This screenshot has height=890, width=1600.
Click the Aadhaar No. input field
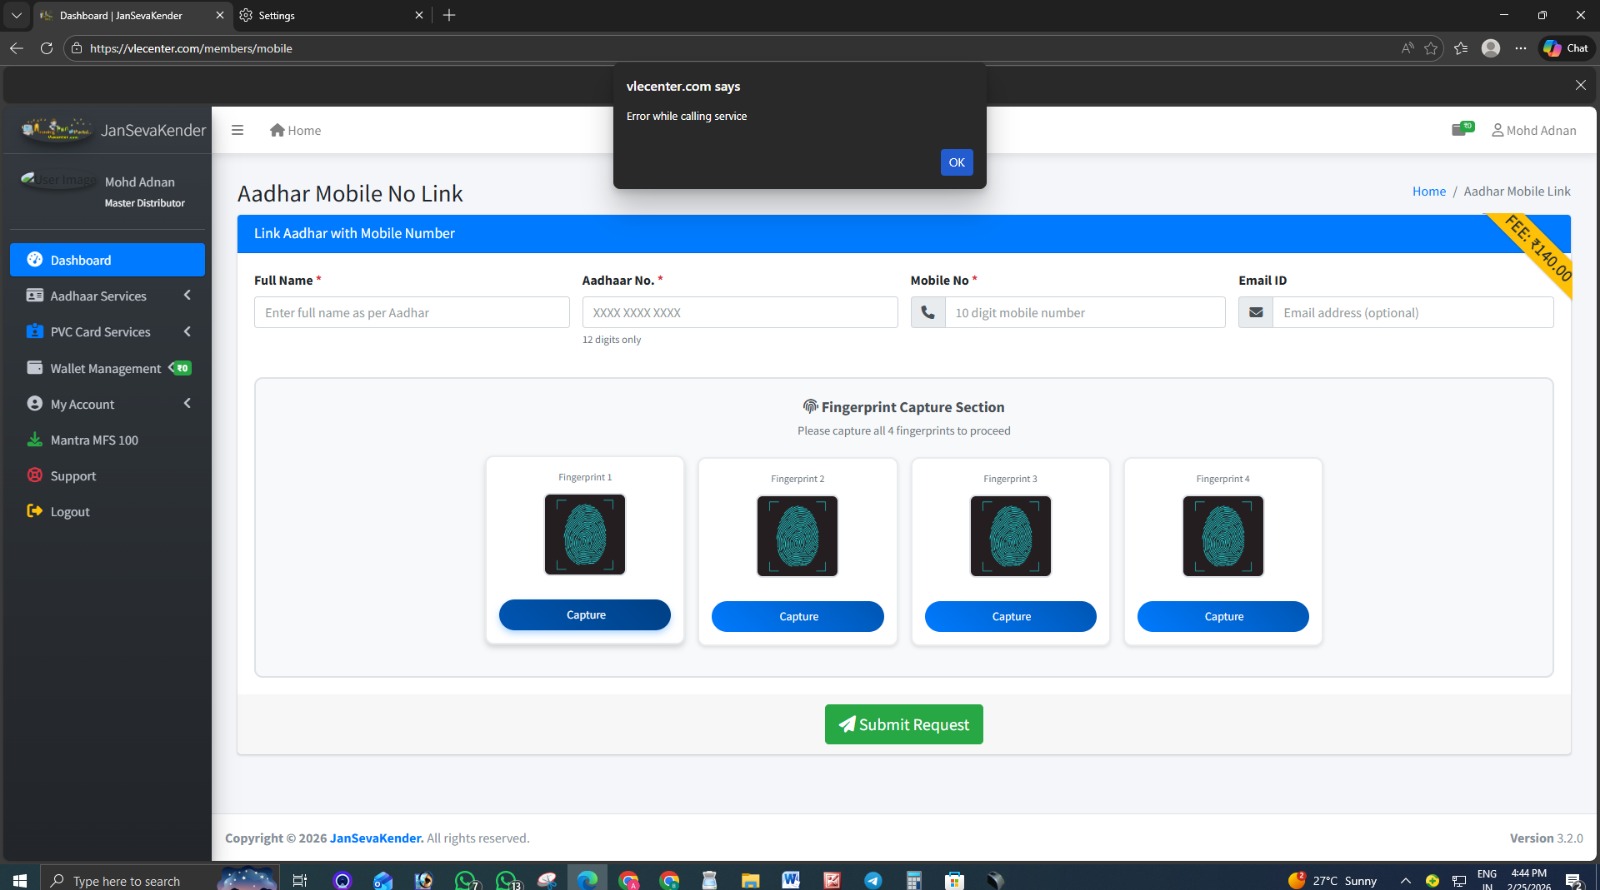[739, 312]
